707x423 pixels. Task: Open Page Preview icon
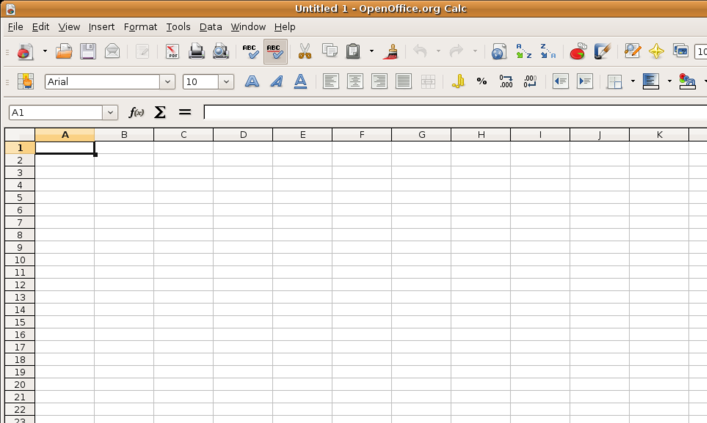coord(220,51)
